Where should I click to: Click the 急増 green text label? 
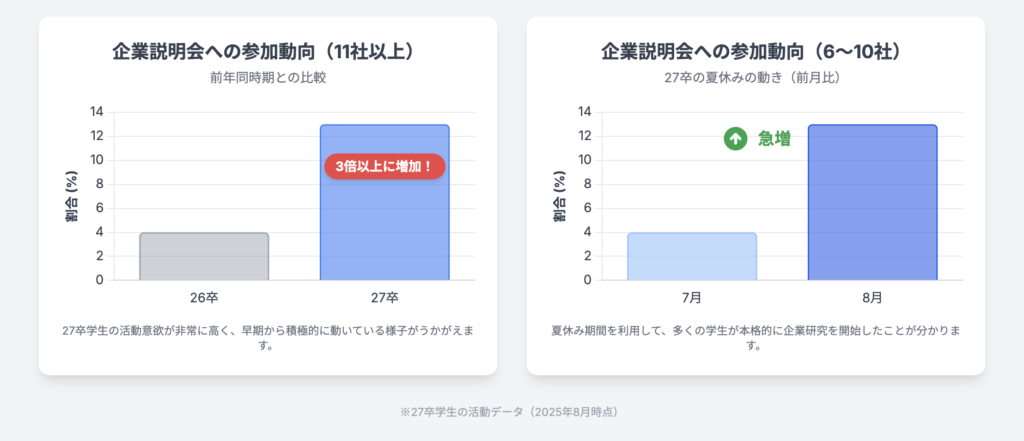[774, 139]
